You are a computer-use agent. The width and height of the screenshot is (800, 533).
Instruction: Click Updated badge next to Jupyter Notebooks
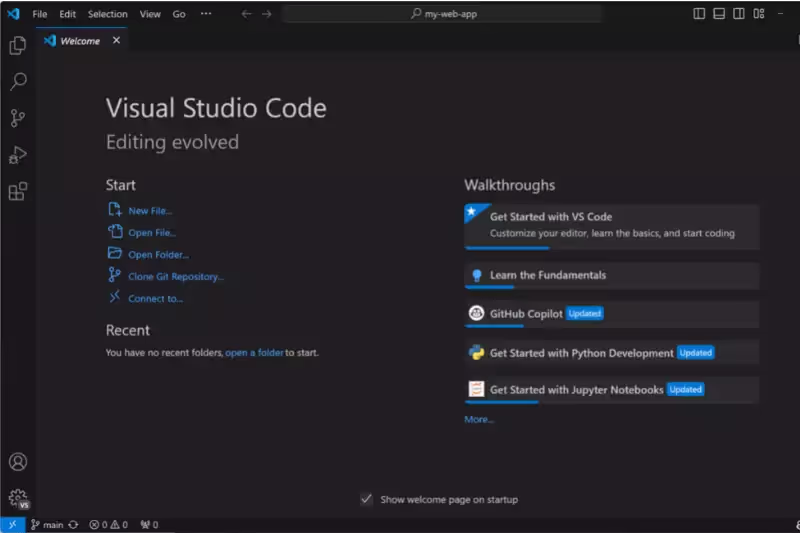685,389
